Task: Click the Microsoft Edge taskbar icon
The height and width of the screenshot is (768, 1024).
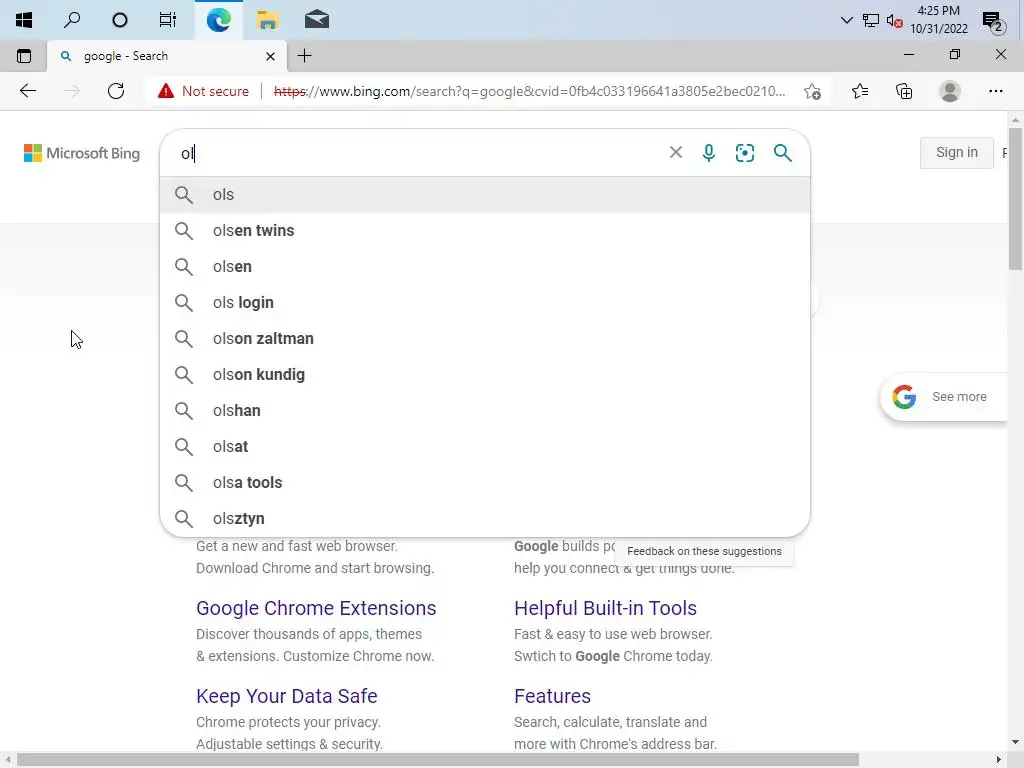Action: click(218, 20)
